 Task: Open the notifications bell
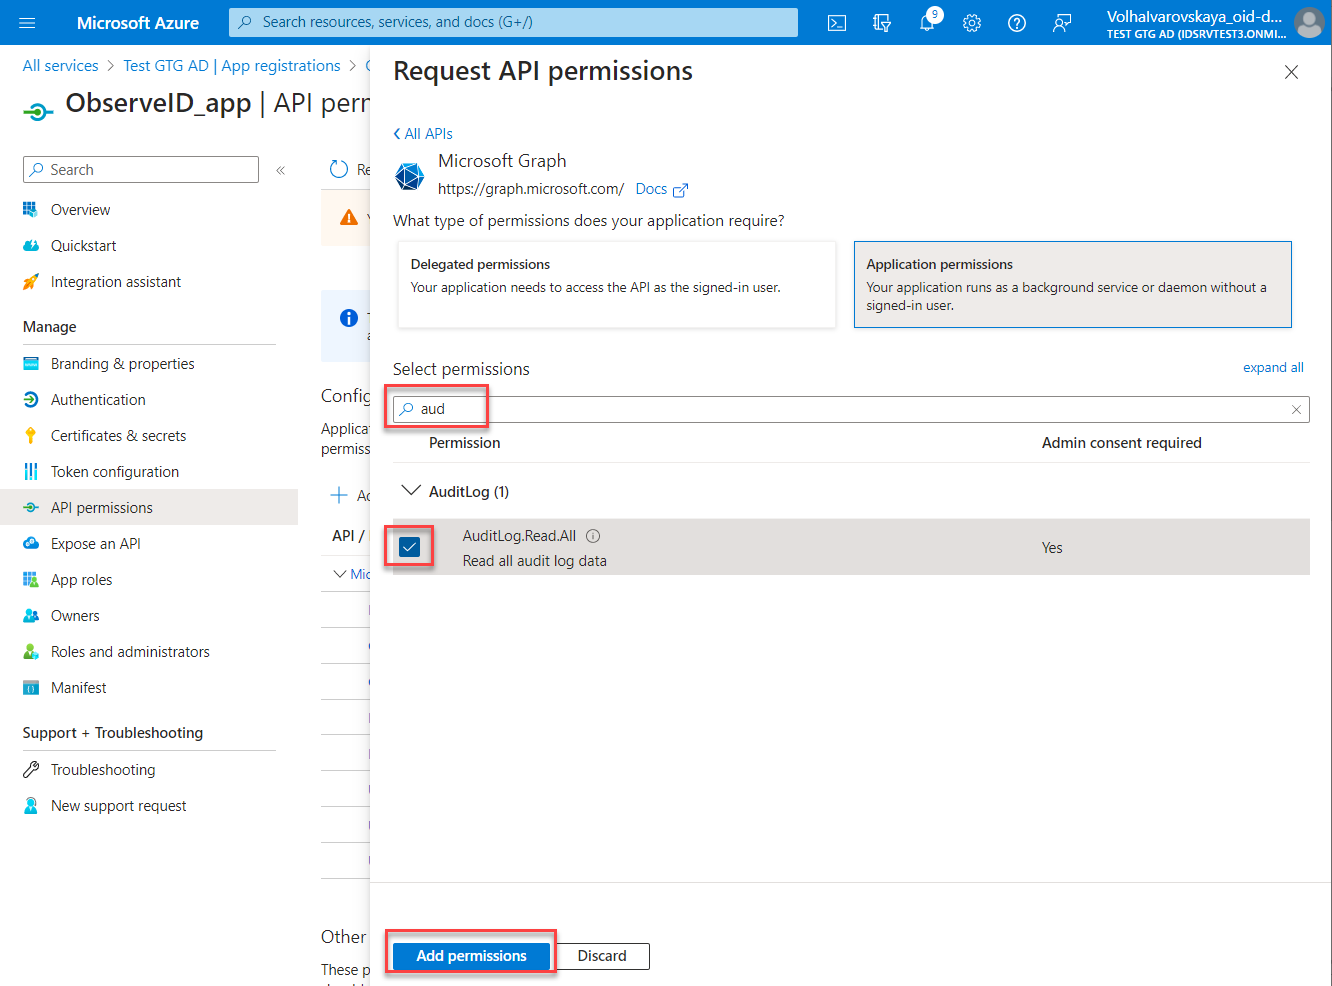(x=927, y=23)
